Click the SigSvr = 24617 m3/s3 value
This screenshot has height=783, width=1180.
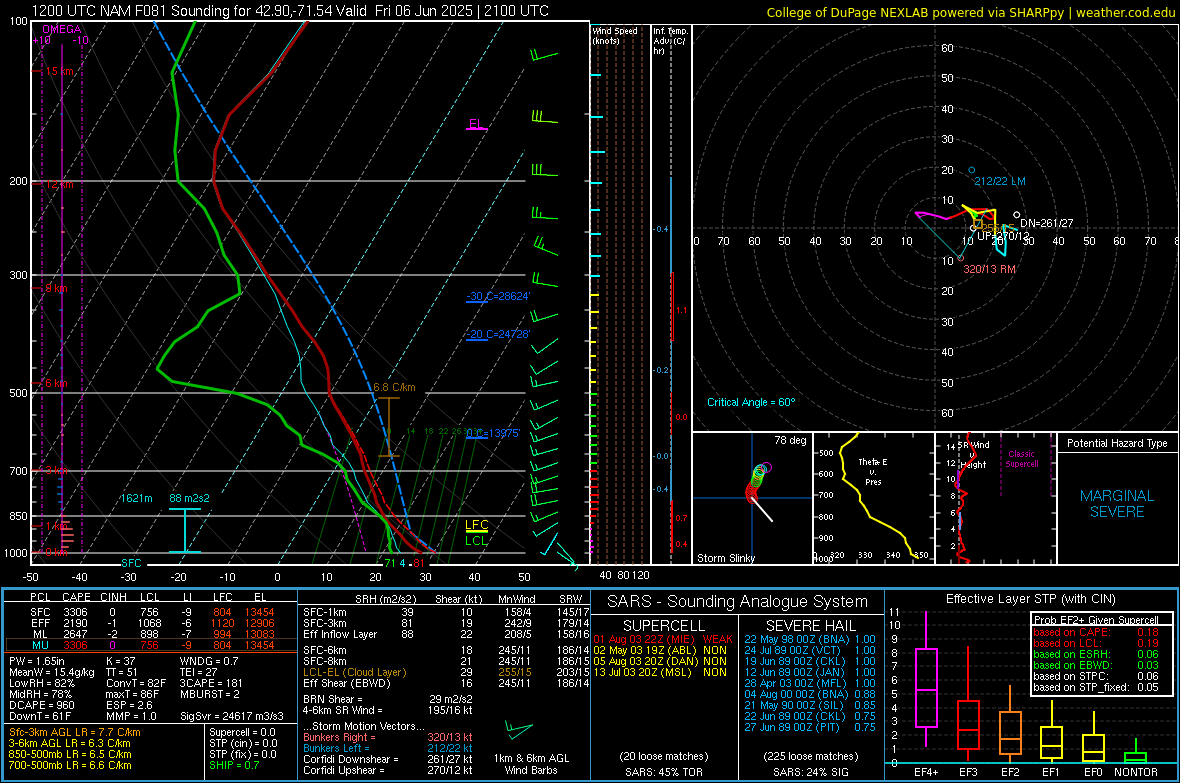[x=232, y=717]
